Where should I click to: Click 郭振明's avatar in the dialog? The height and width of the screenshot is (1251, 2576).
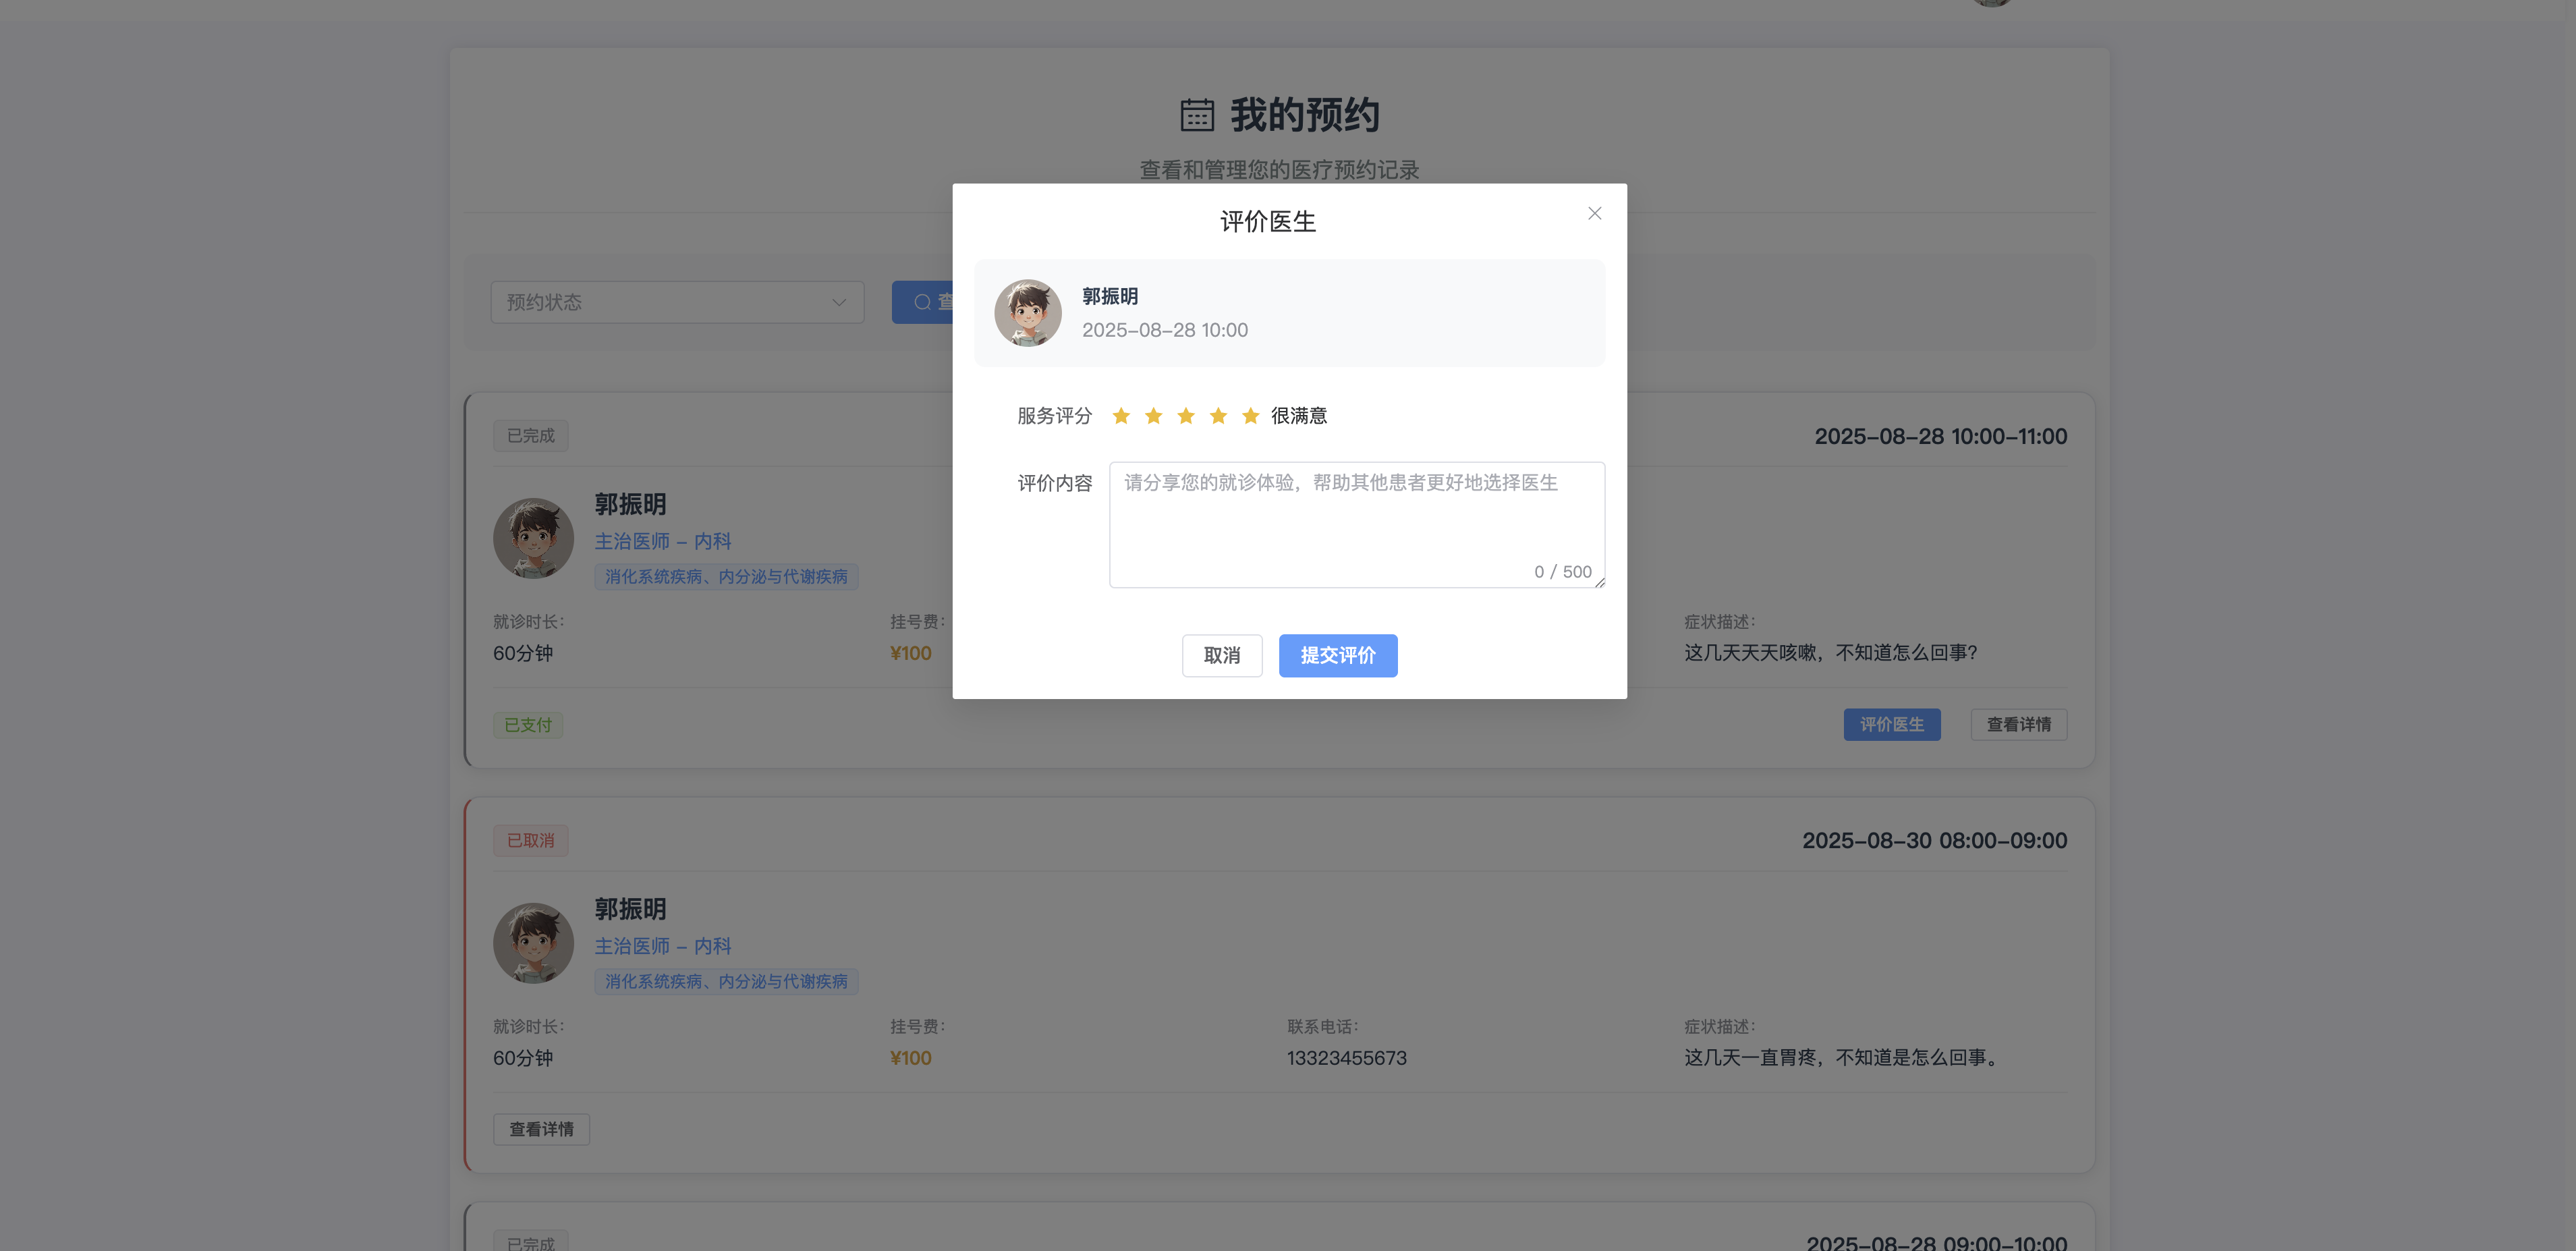1027,313
